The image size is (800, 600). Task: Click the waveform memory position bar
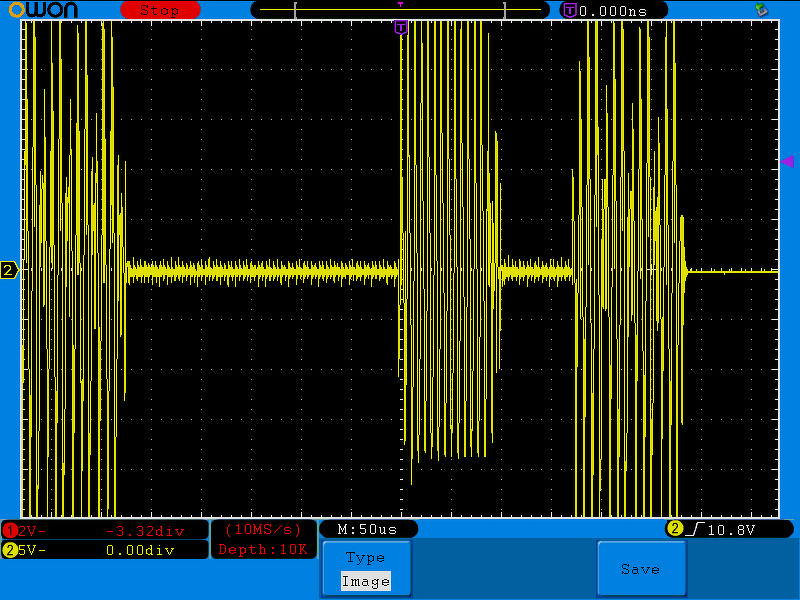(x=401, y=10)
